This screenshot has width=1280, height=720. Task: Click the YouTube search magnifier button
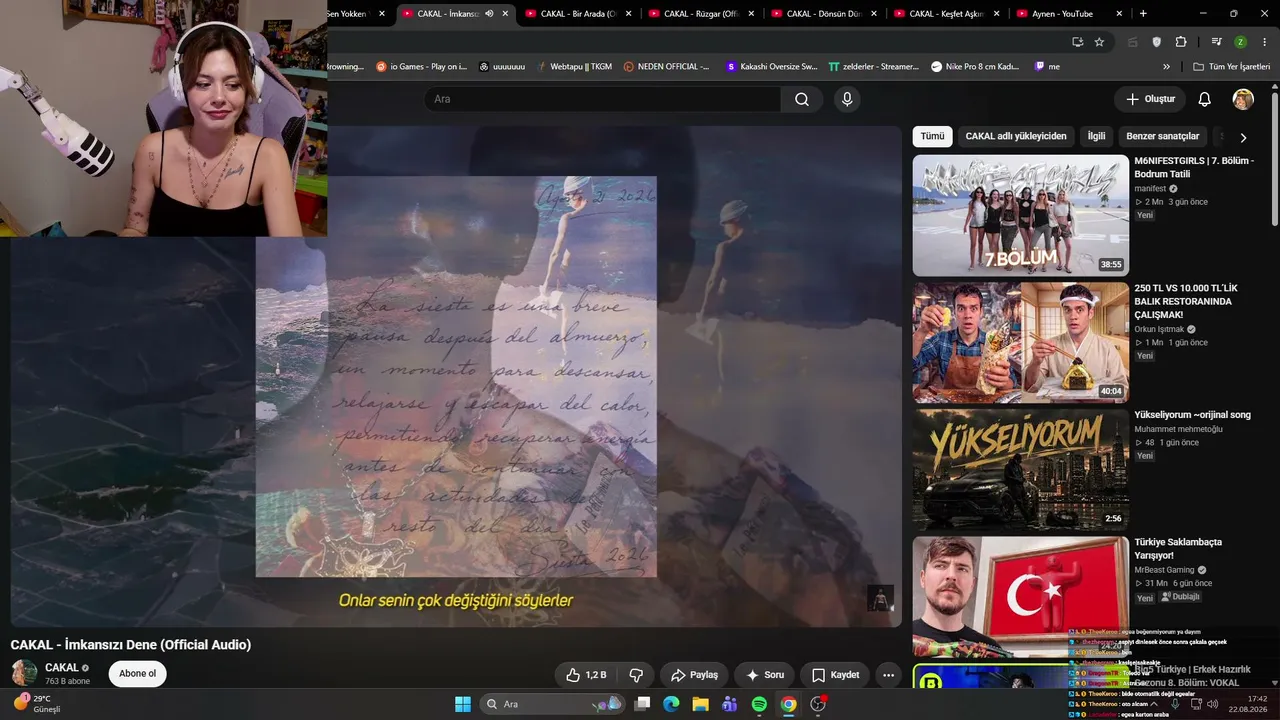point(802,99)
